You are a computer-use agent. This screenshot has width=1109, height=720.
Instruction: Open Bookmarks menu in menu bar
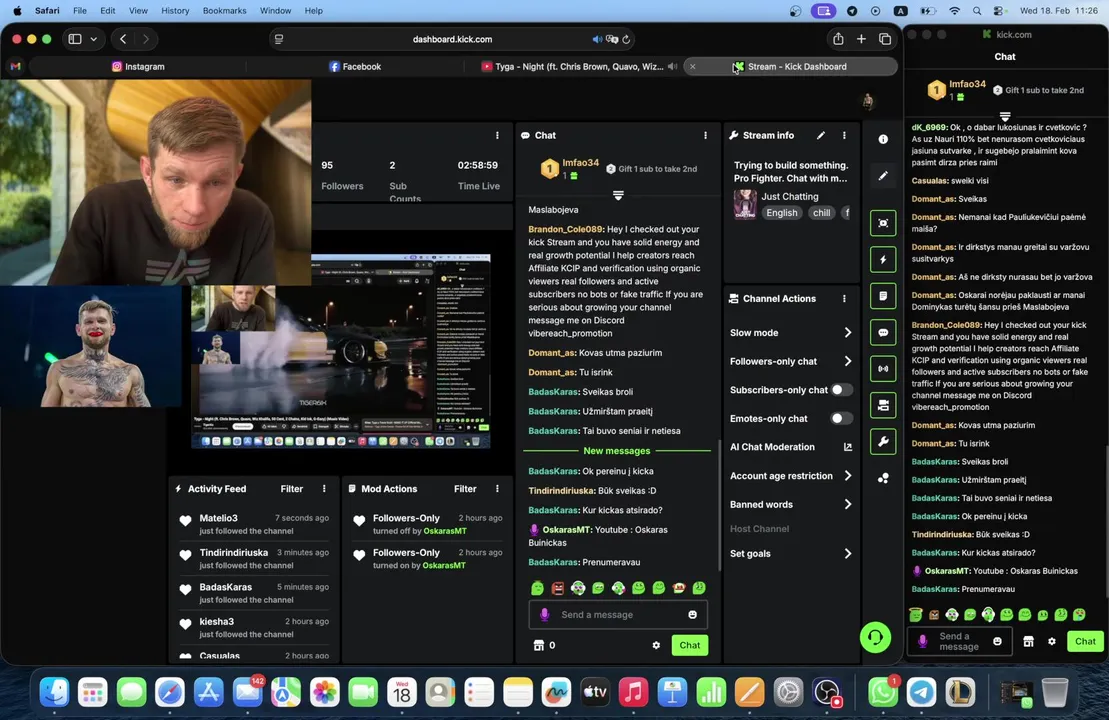tap(224, 11)
